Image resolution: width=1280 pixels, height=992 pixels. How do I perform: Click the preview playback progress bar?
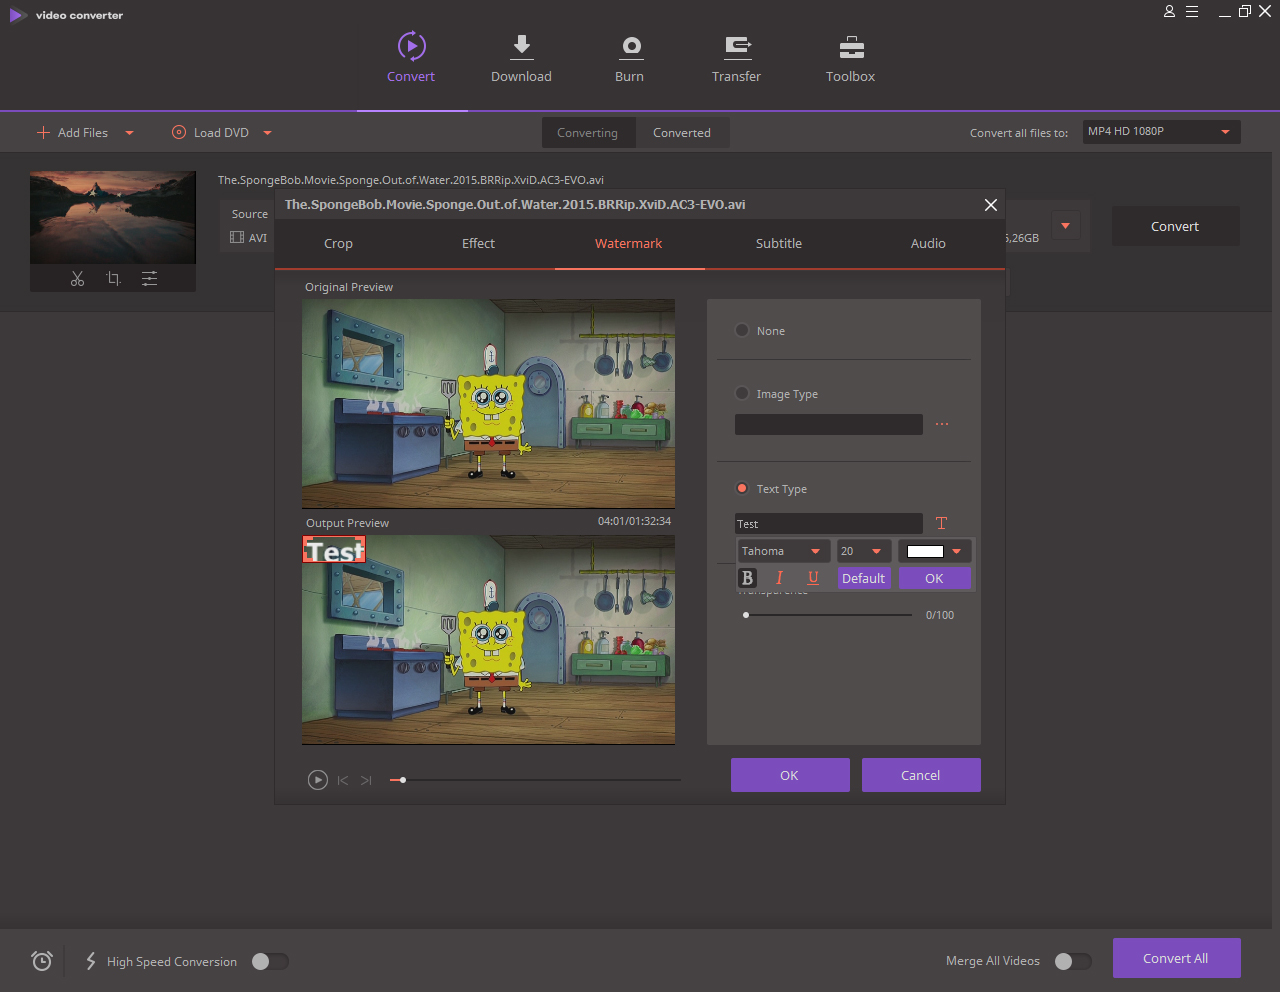(535, 780)
